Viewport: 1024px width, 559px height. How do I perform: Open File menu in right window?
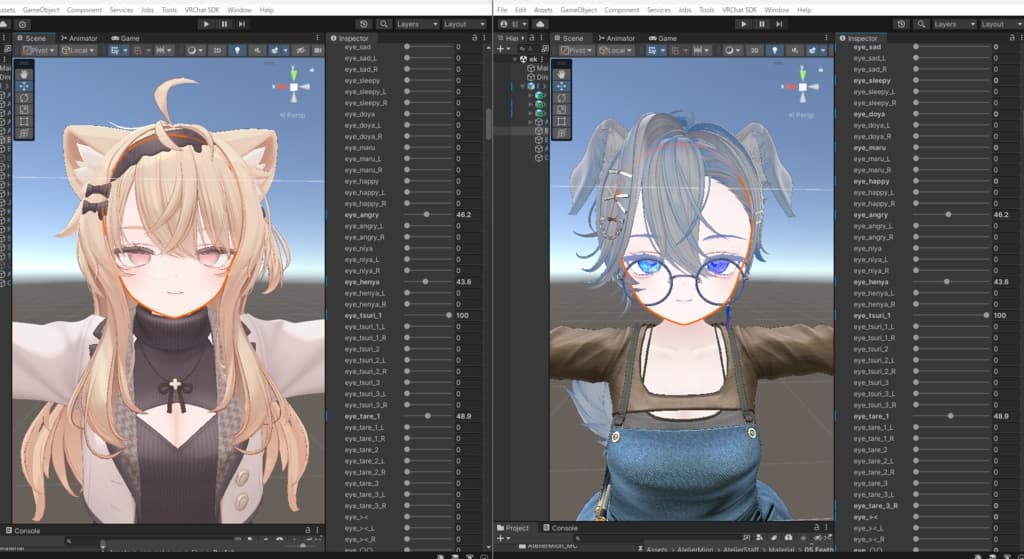point(502,10)
